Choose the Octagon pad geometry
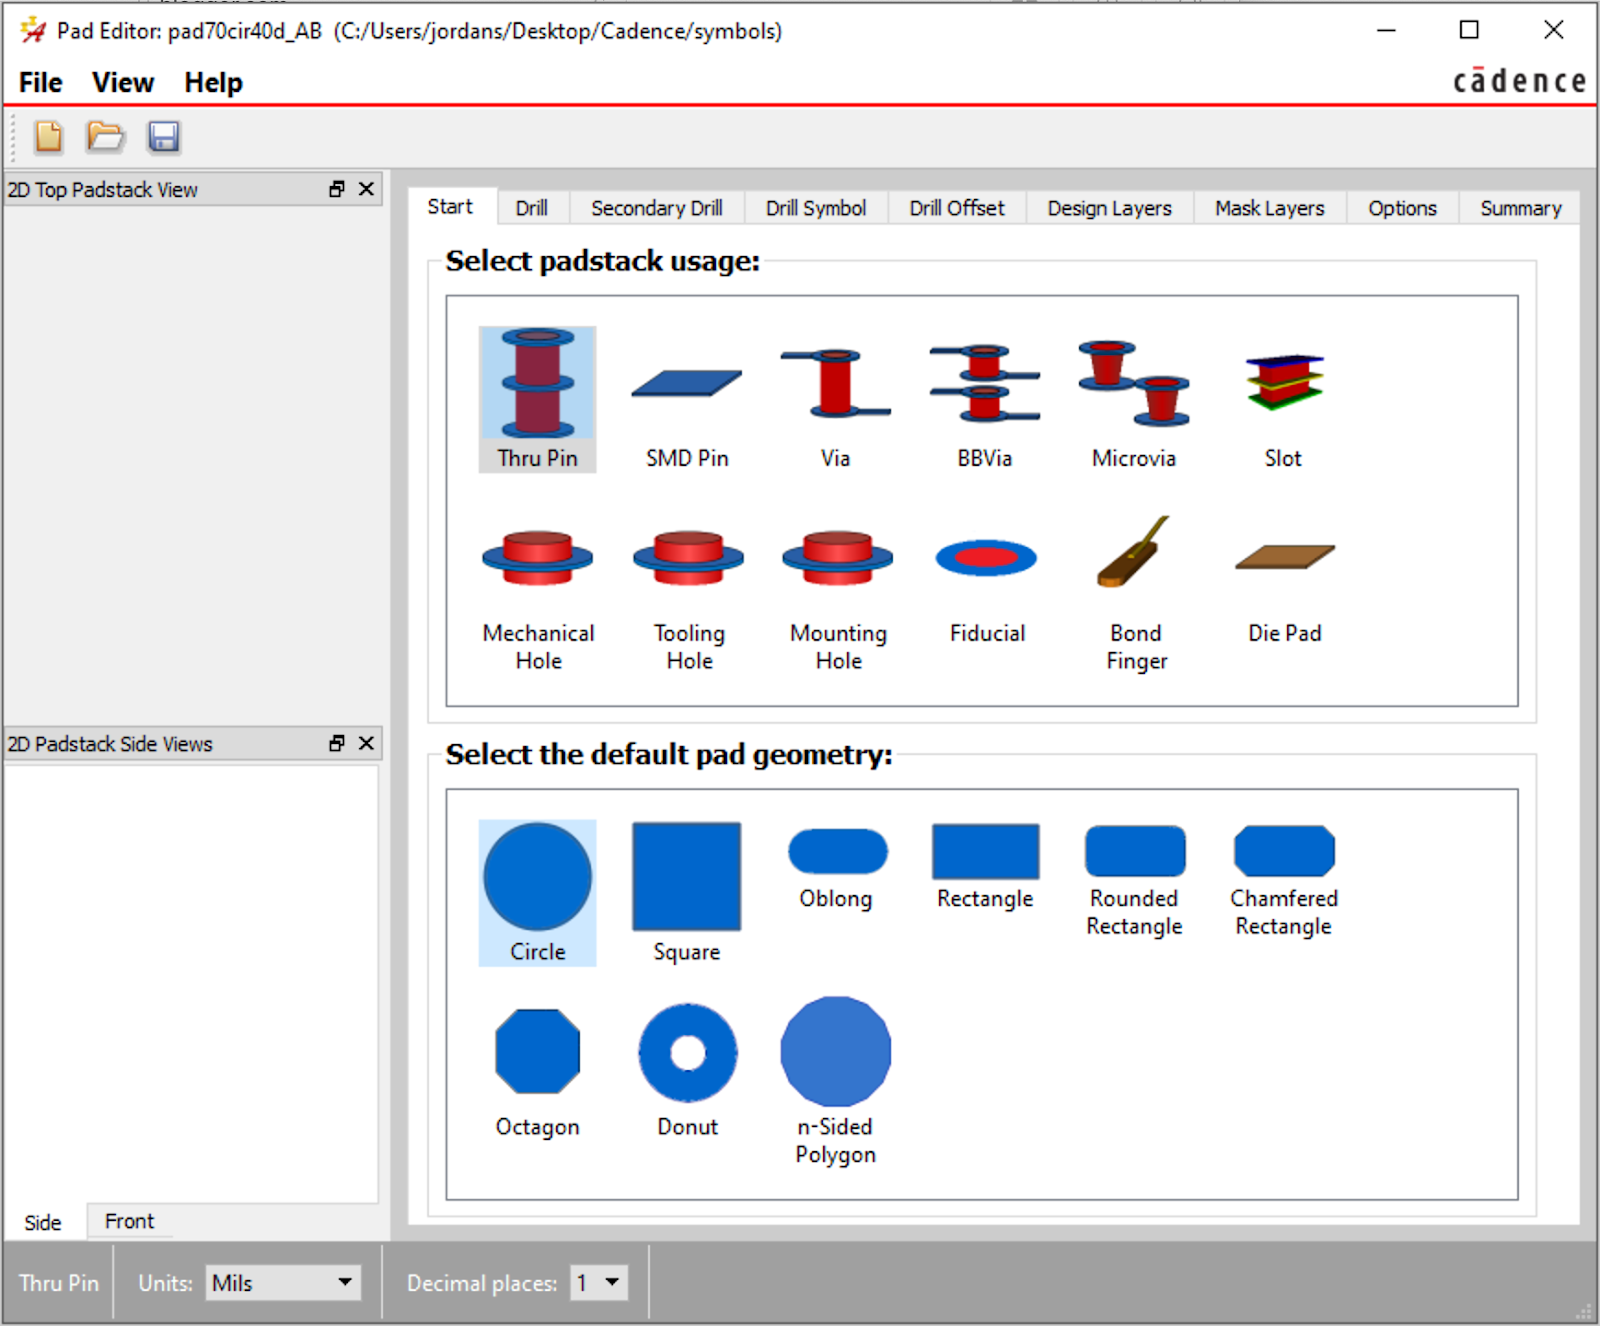This screenshot has width=1600, height=1326. [538, 1070]
